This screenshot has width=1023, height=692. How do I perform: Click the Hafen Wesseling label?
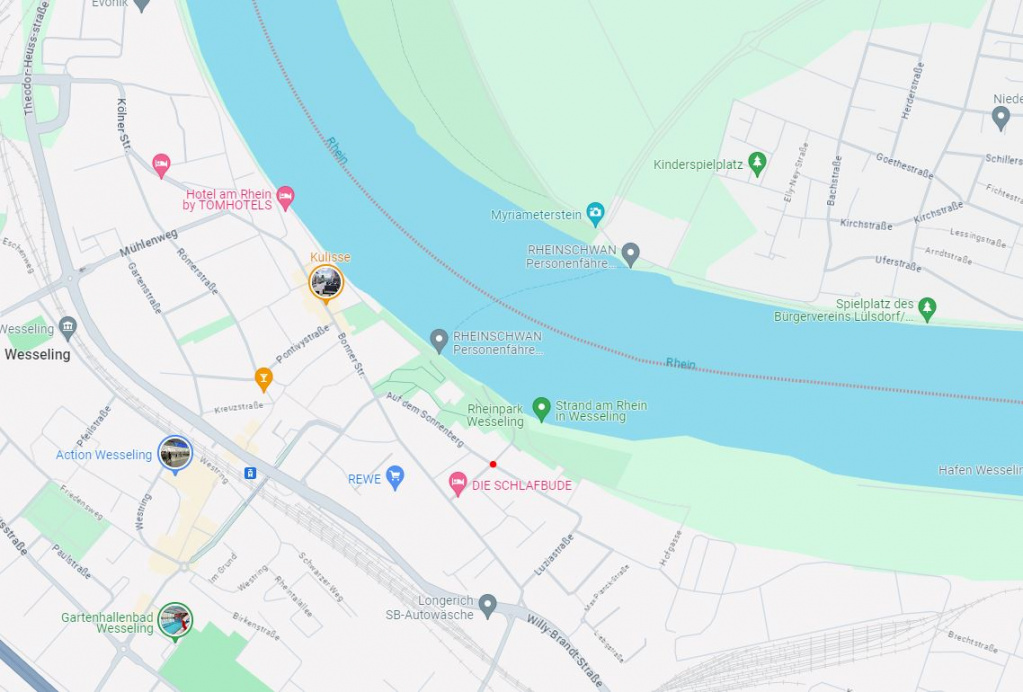point(980,470)
